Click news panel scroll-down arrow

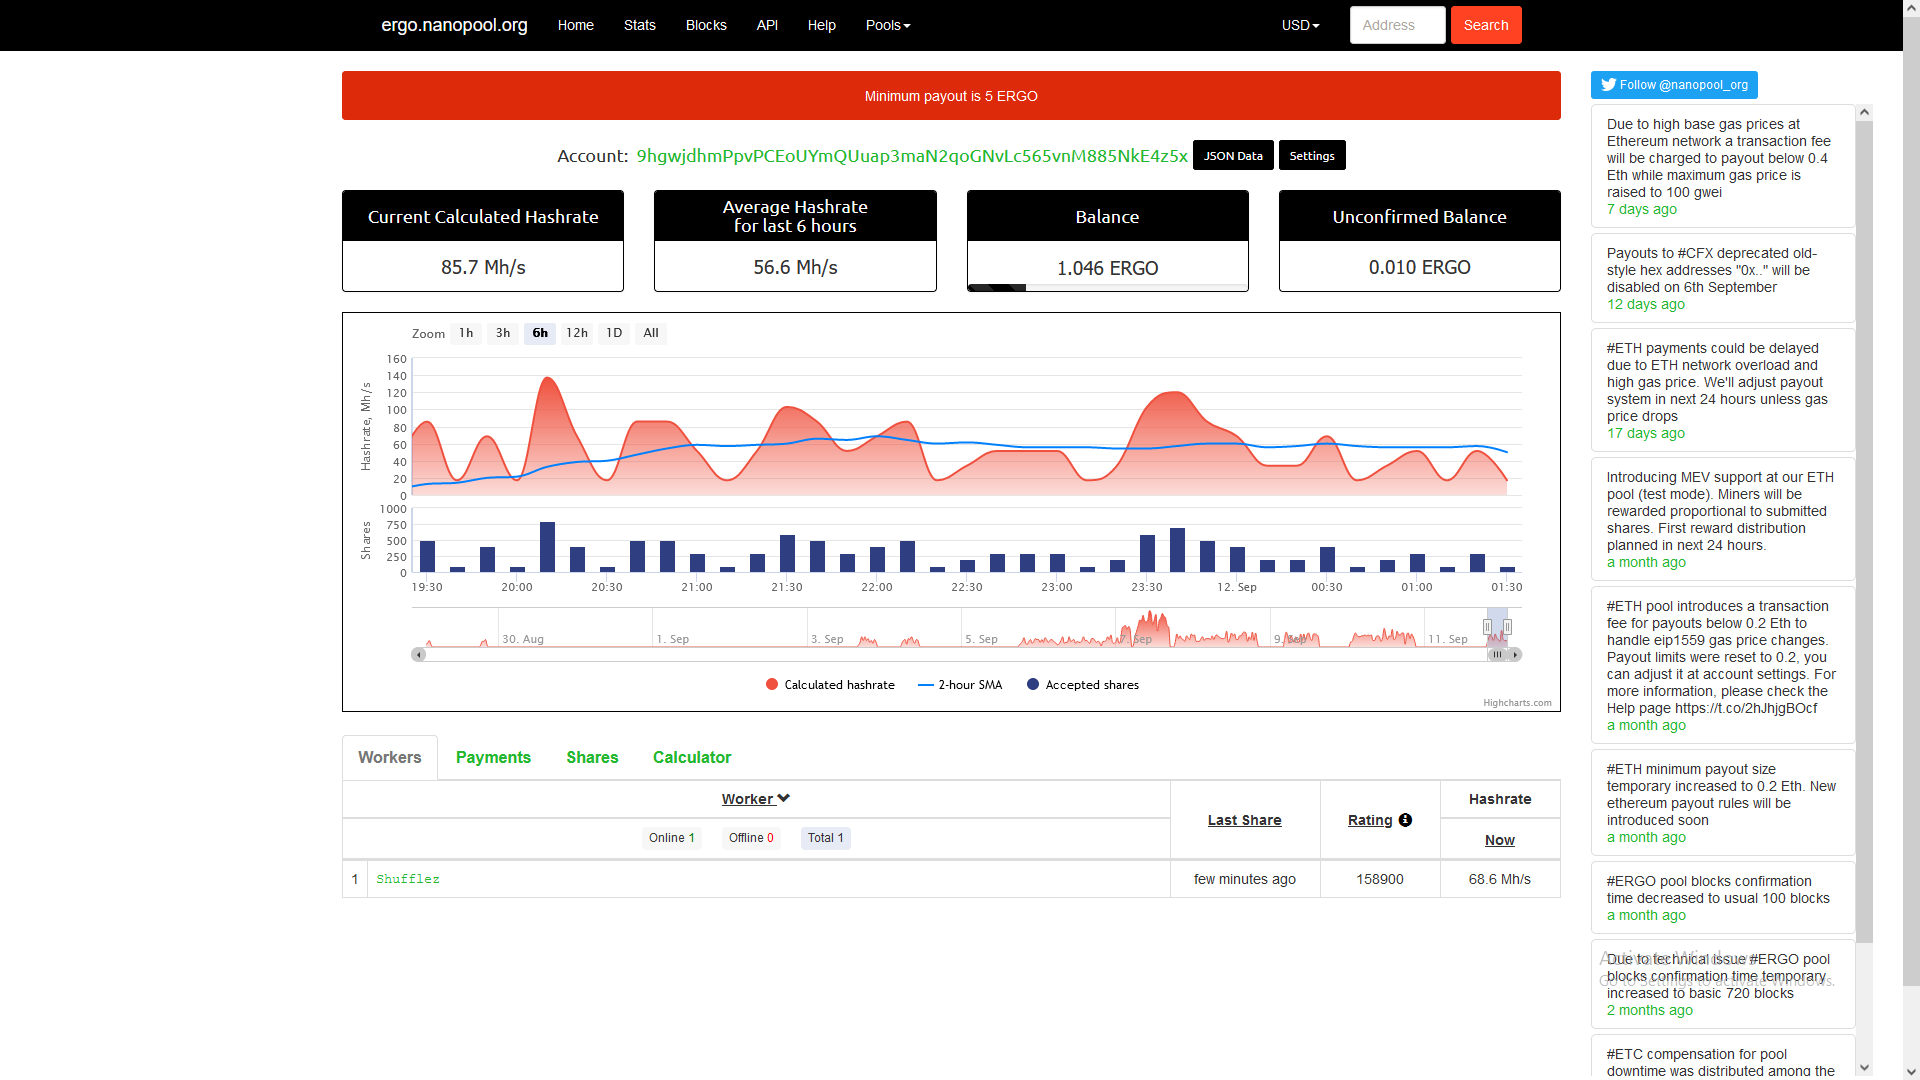pyautogui.click(x=1864, y=1068)
